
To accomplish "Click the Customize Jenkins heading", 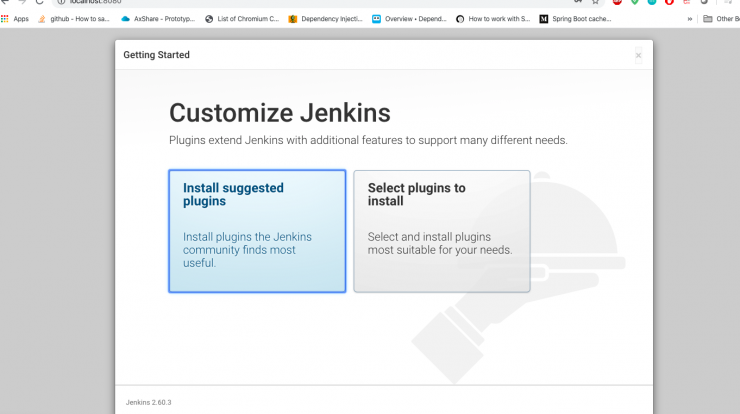I will (280, 113).
